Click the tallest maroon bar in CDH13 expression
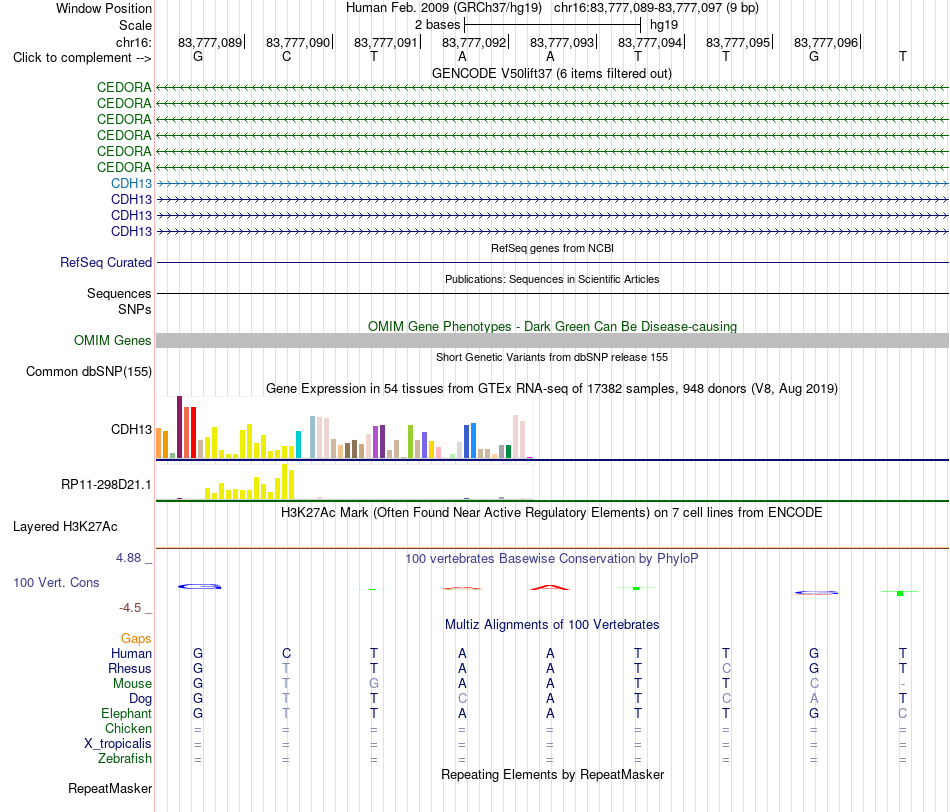 click(x=179, y=427)
